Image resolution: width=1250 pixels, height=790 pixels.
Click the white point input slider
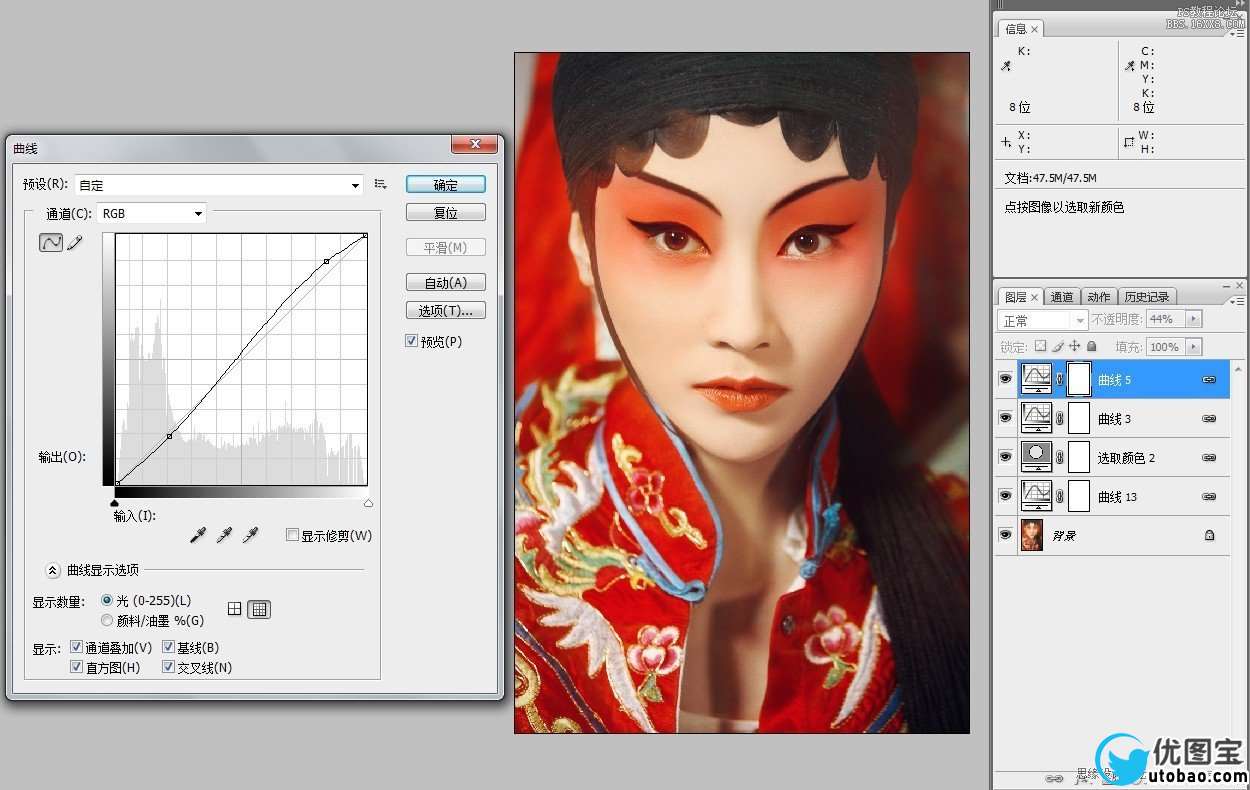click(x=368, y=503)
